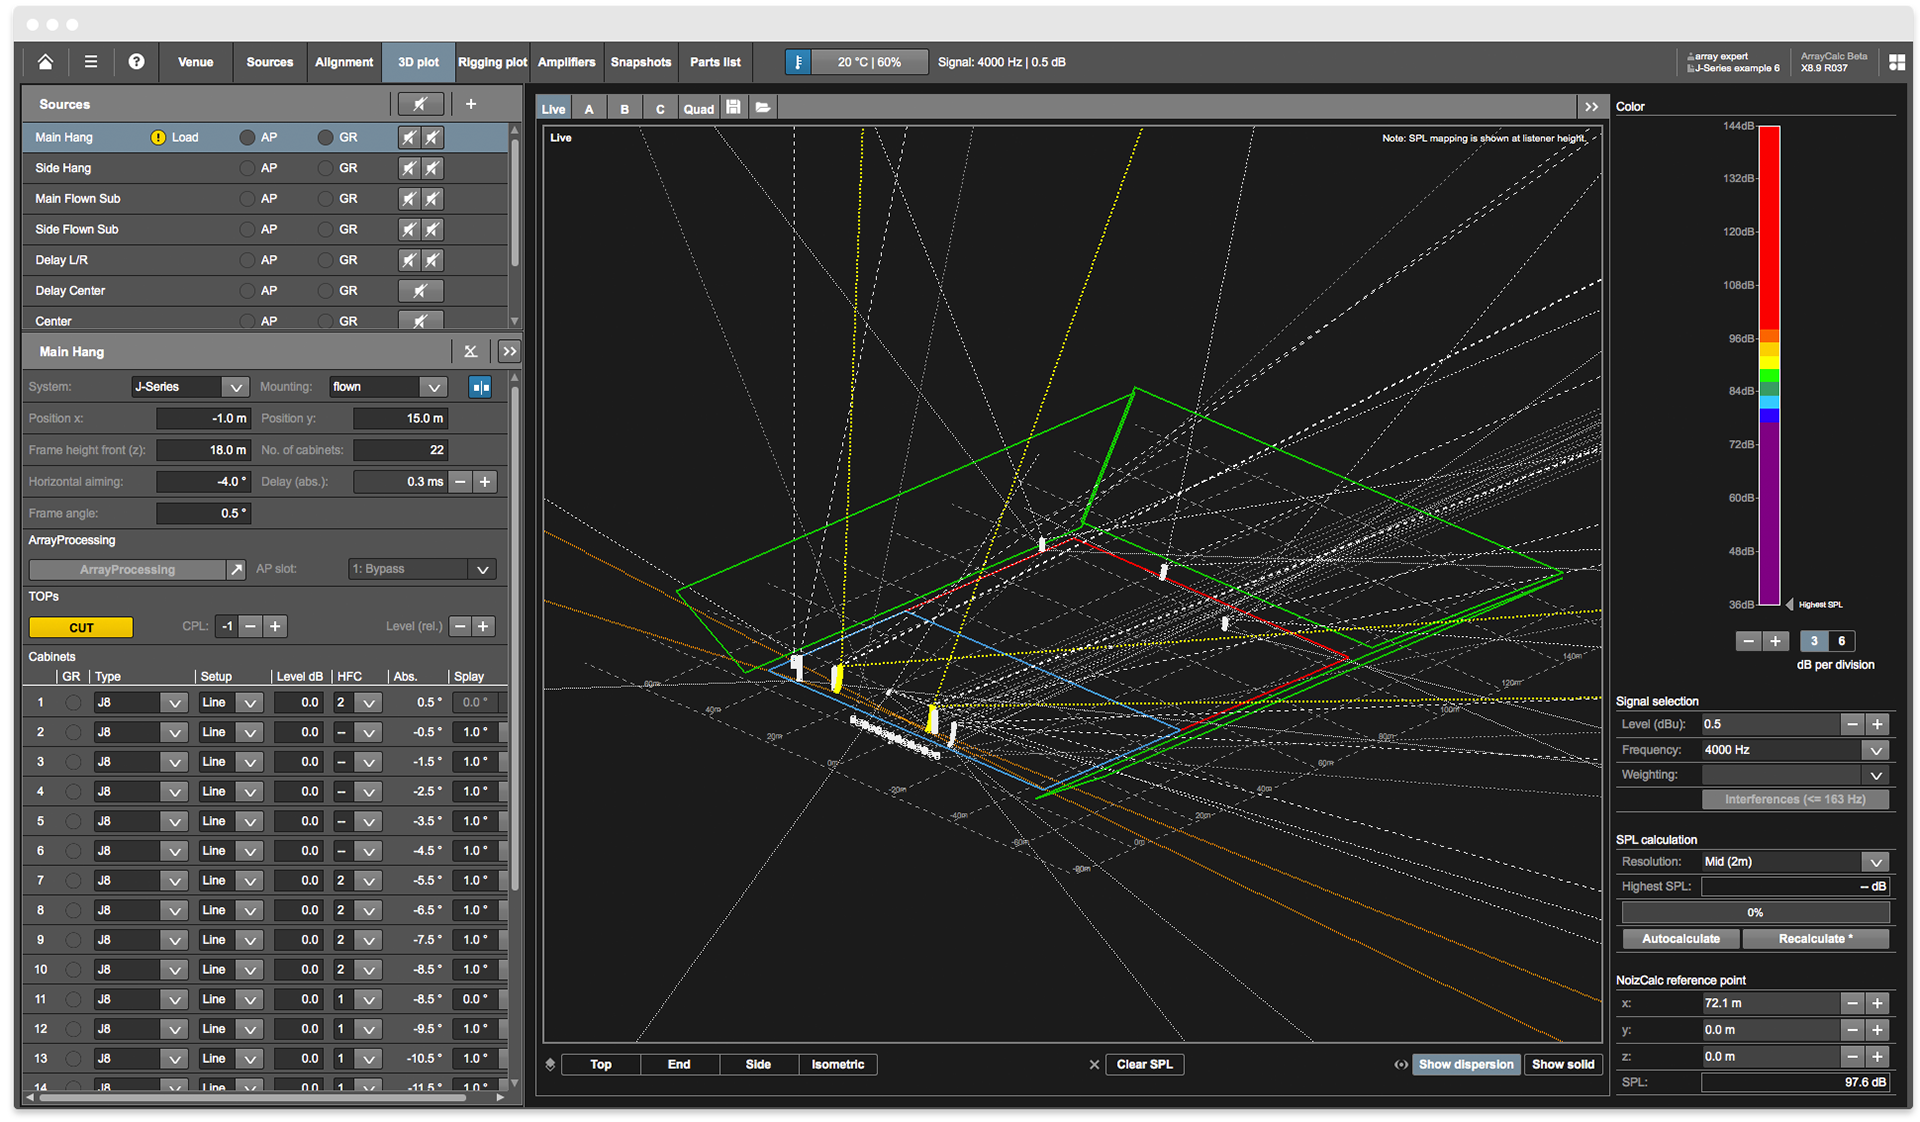Viewport: 1920px width, 1122px height.
Task: Save the 3D plot view
Action: (x=733, y=108)
